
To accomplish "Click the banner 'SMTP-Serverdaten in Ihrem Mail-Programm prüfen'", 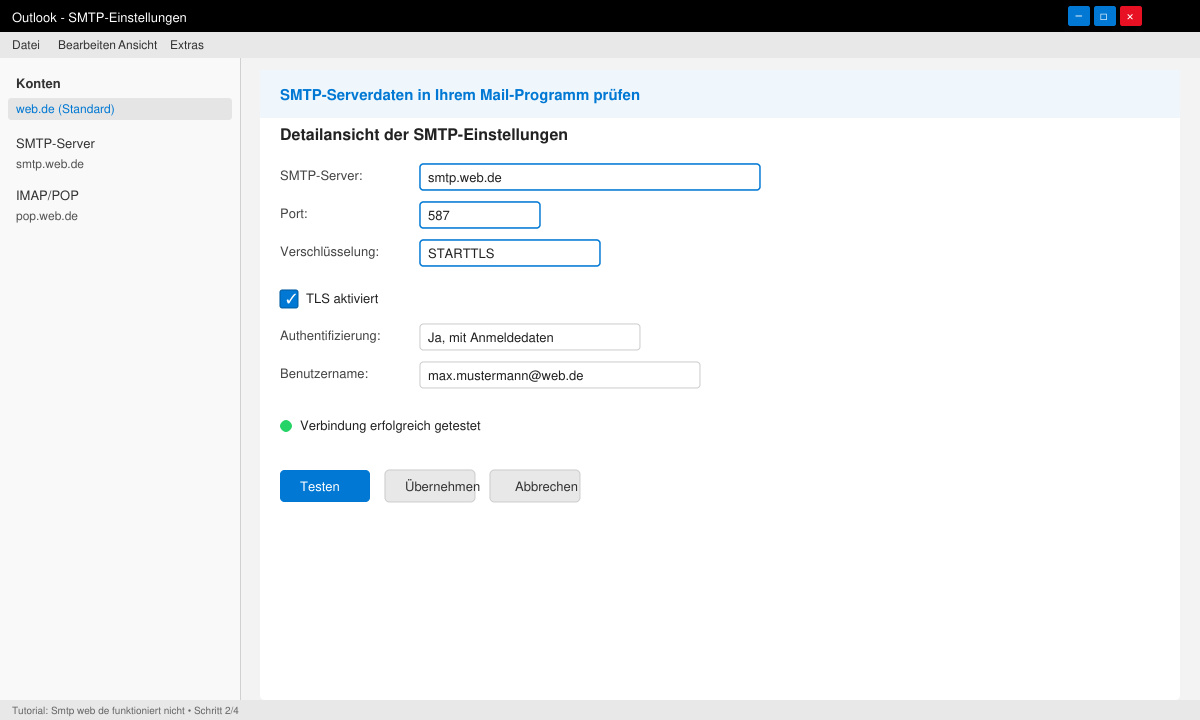I will pyautogui.click(x=460, y=95).
